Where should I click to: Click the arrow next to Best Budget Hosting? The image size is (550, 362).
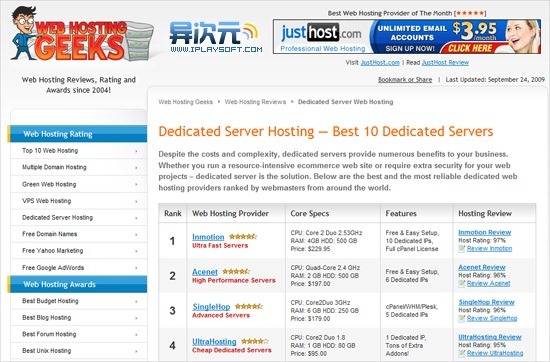pyautogui.click(x=136, y=302)
